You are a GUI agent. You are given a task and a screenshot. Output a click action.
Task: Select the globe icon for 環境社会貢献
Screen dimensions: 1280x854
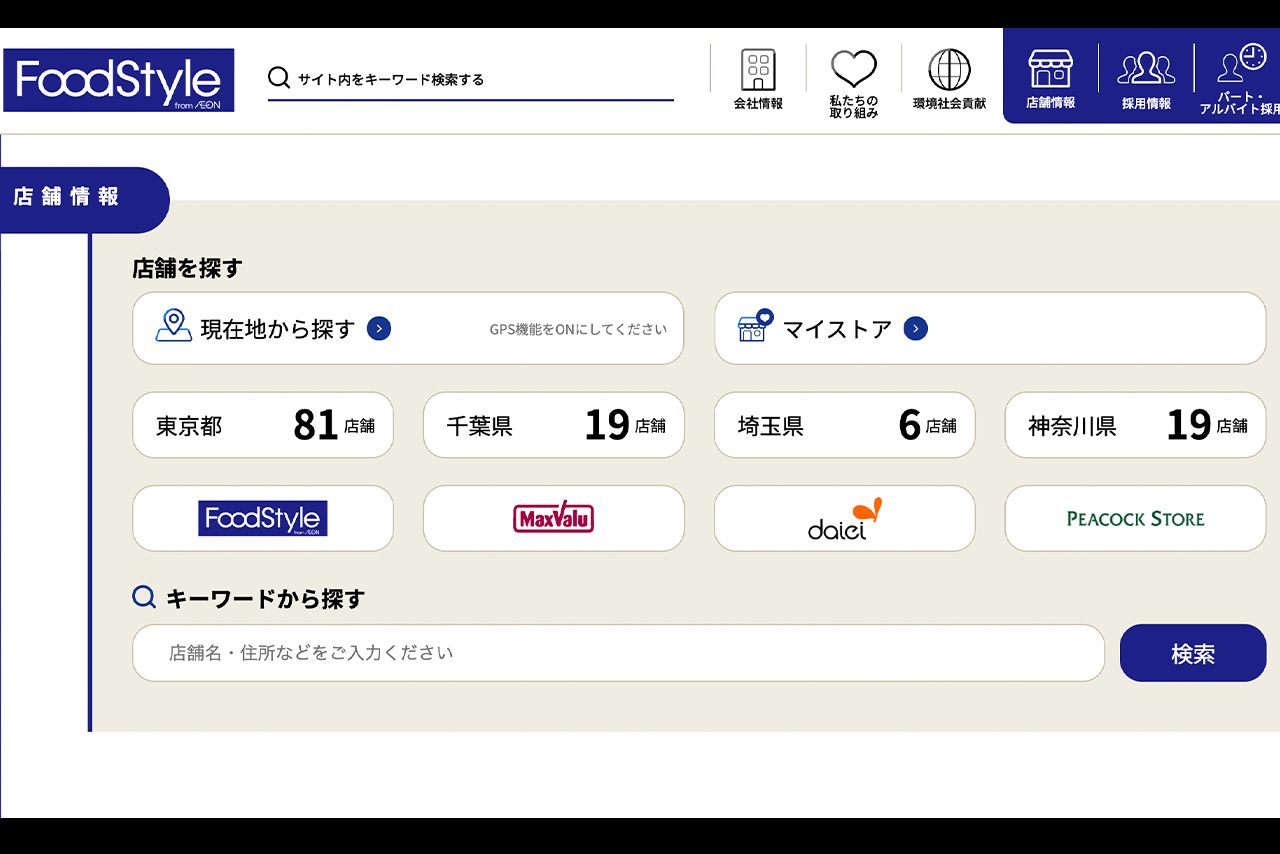[950, 68]
